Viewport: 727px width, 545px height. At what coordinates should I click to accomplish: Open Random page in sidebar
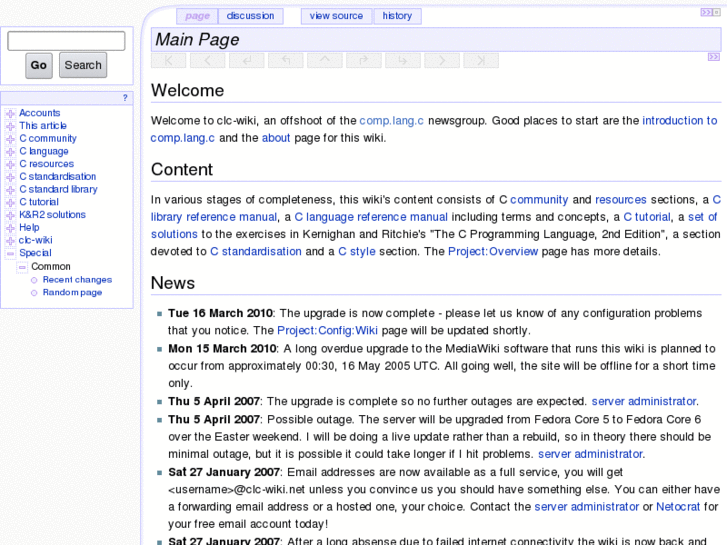(72, 293)
